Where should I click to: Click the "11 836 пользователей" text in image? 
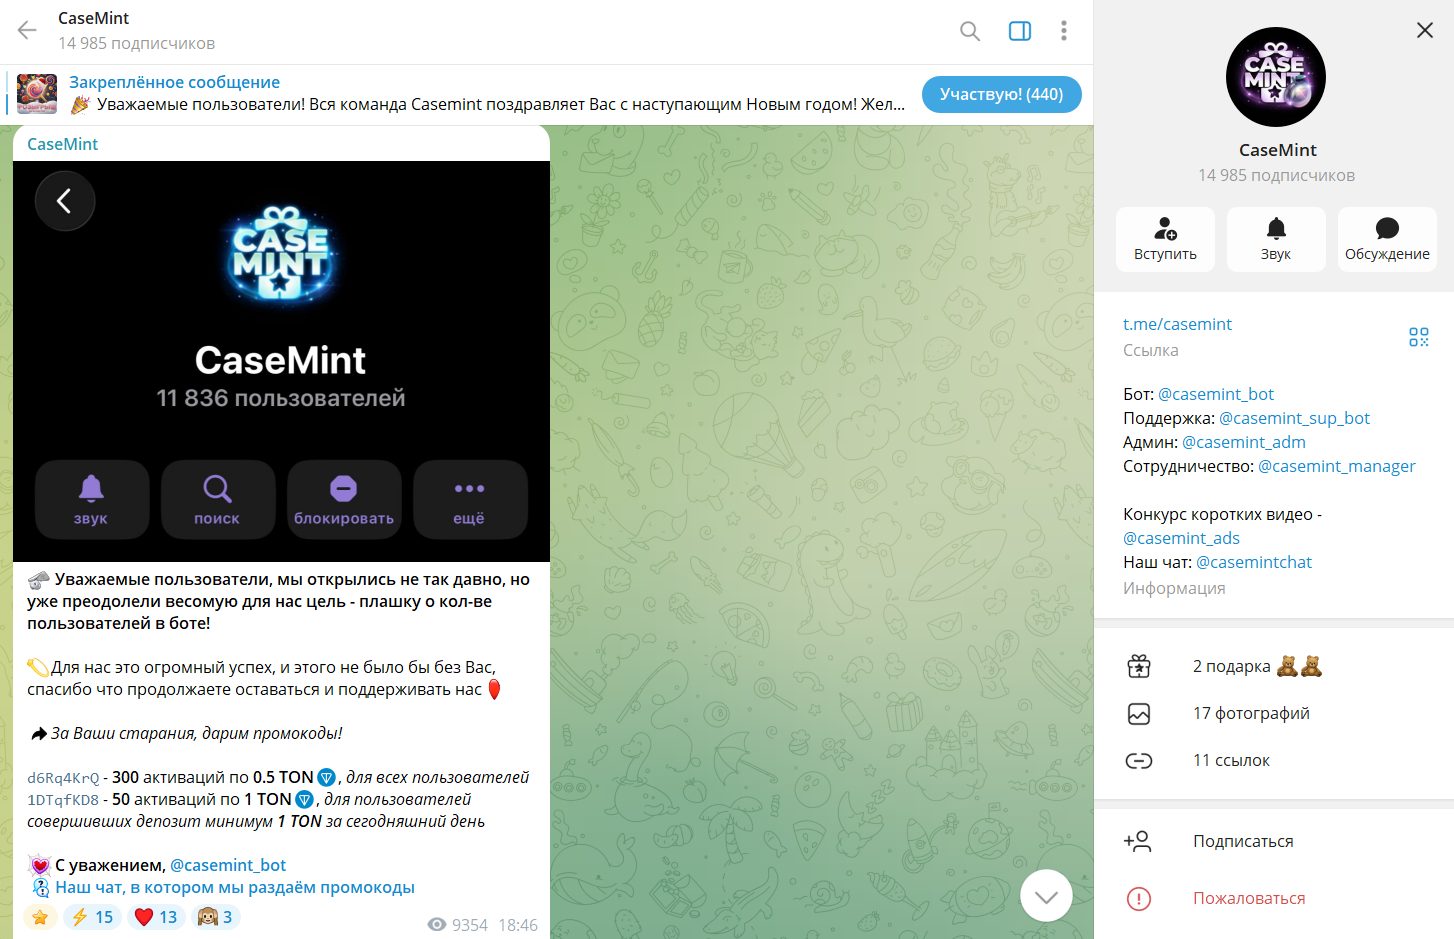[281, 398]
